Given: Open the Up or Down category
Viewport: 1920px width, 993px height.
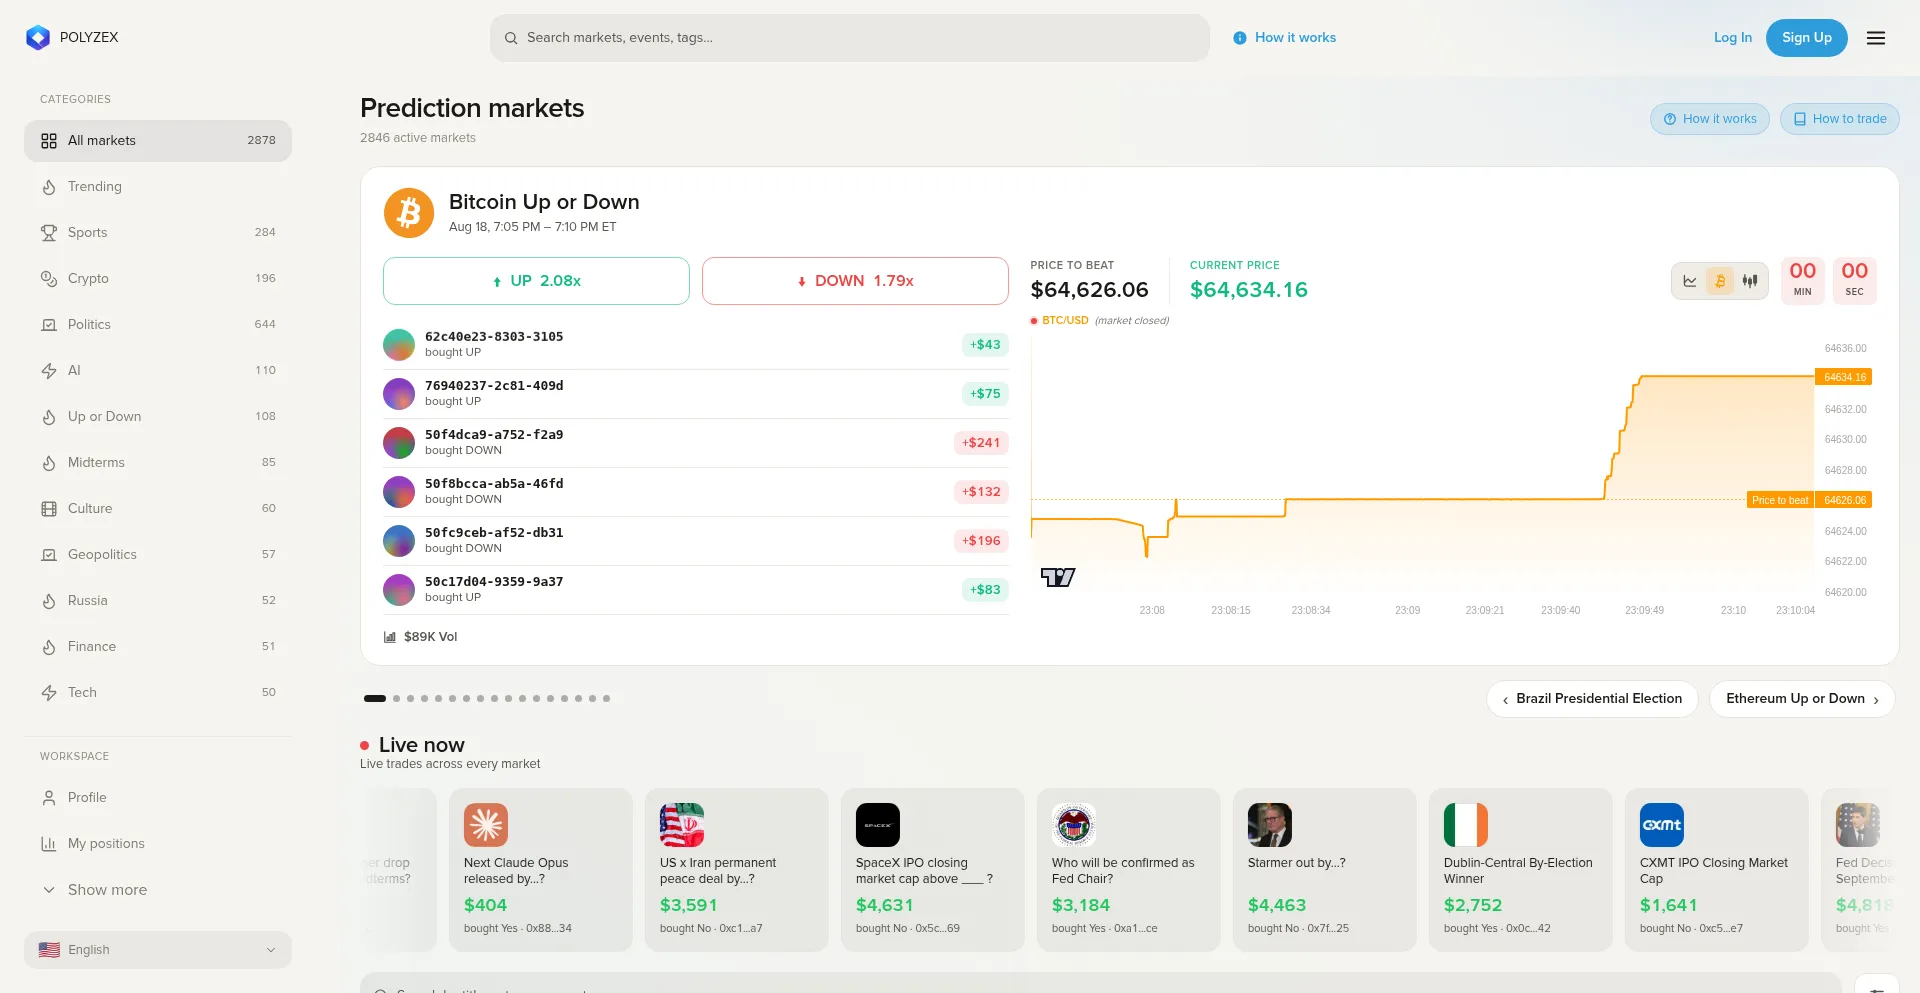Looking at the screenshot, I should pyautogui.click(x=158, y=417).
